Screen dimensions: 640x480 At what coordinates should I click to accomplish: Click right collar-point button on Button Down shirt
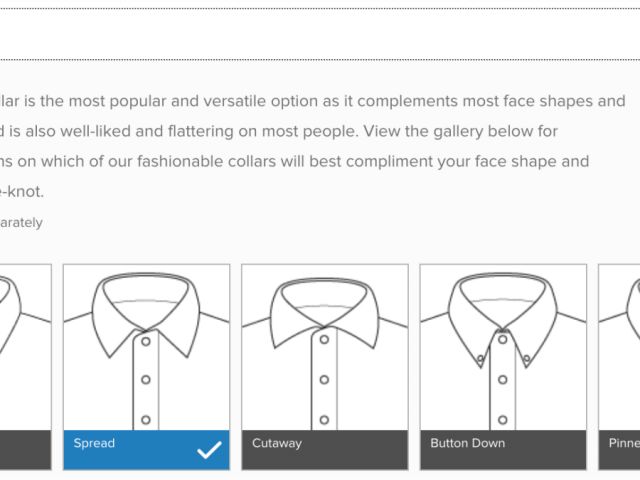(526, 358)
